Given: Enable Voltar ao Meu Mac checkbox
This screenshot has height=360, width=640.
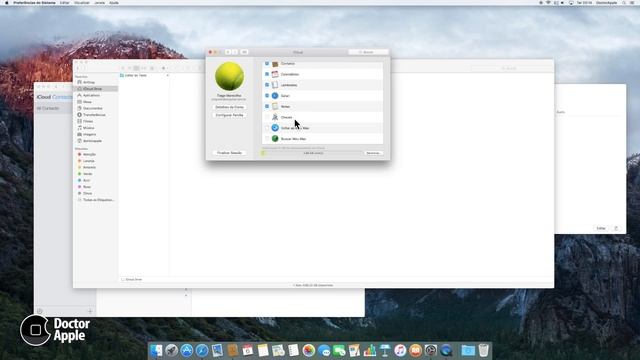Looking at the screenshot, I should (267, 128).
